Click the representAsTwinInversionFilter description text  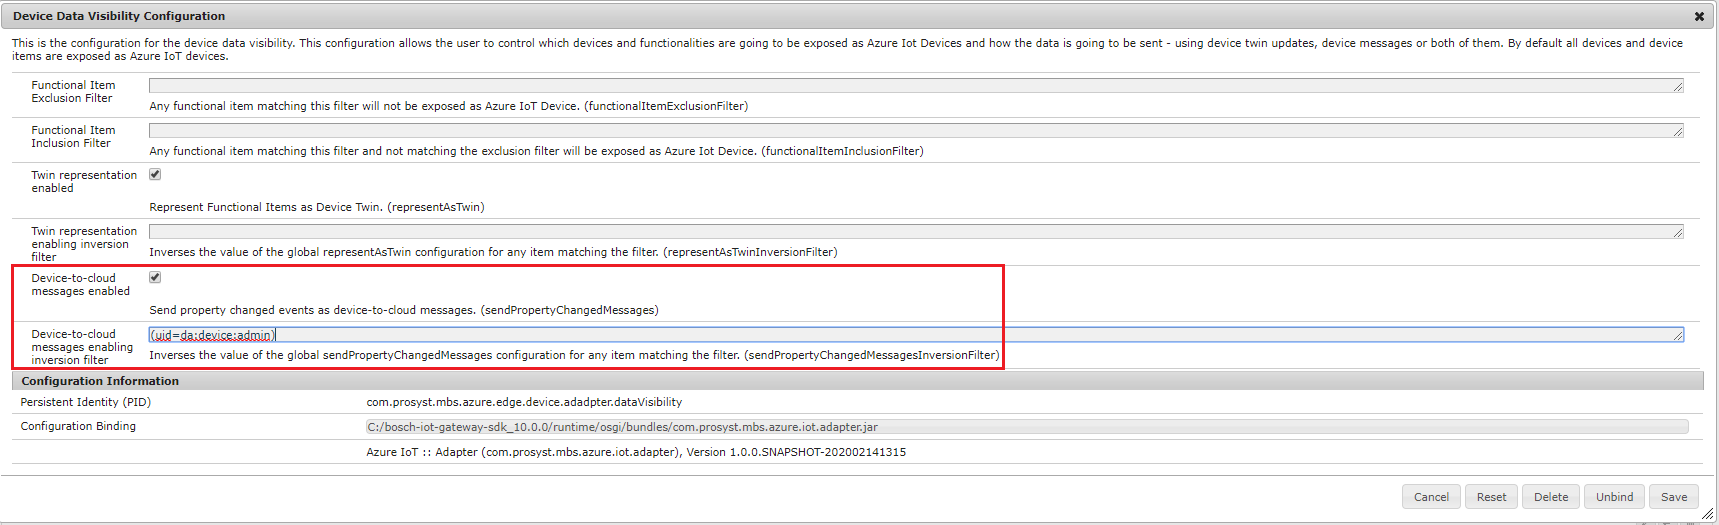(494, 252)
